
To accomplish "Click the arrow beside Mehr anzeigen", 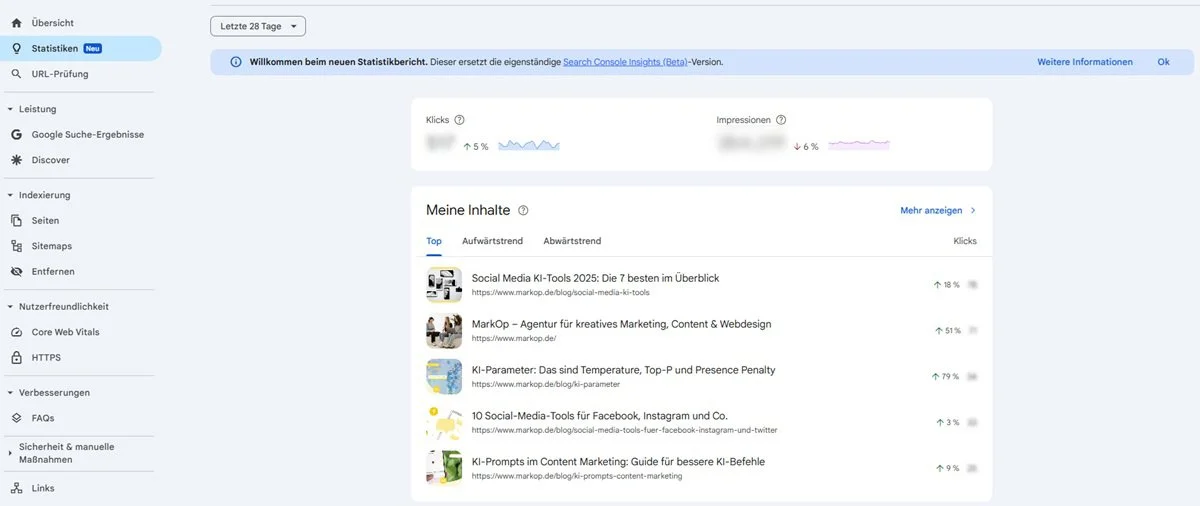I will click(973, 211).
